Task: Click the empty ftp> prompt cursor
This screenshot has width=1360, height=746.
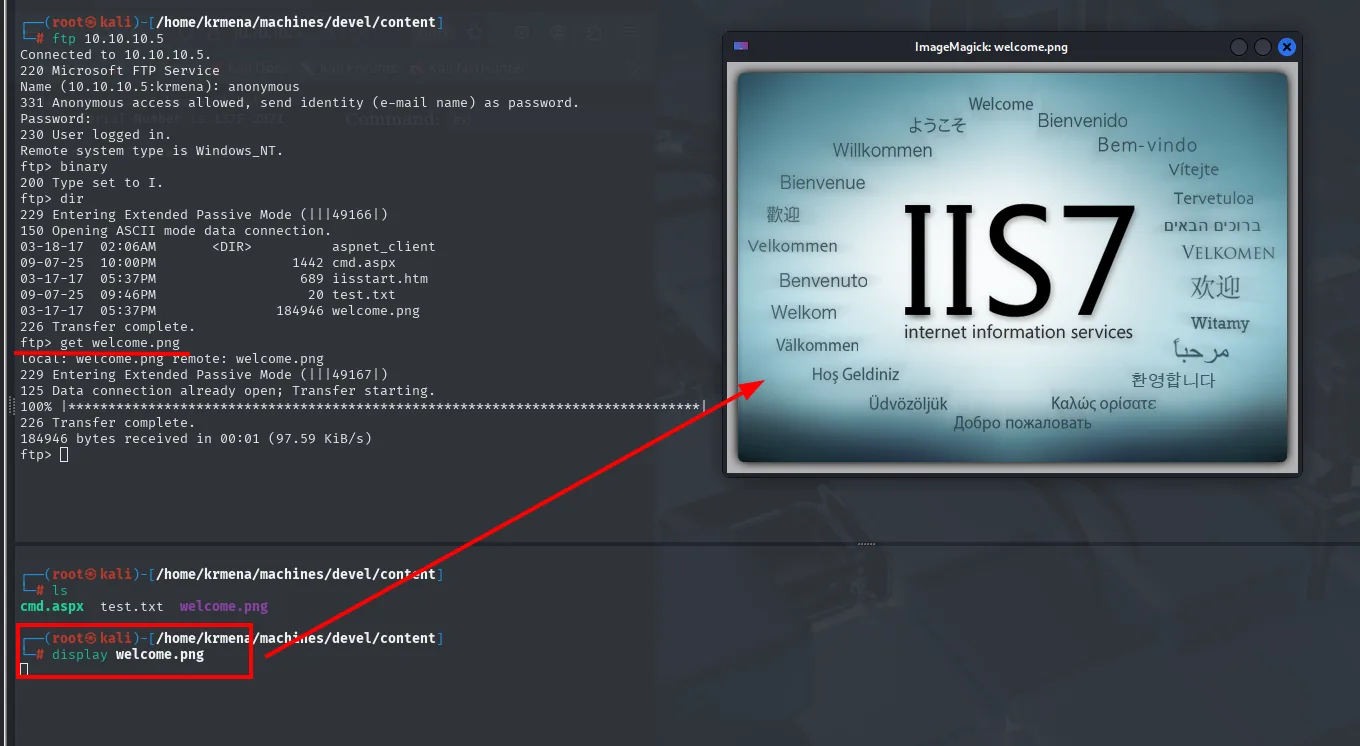Action: 64,454
